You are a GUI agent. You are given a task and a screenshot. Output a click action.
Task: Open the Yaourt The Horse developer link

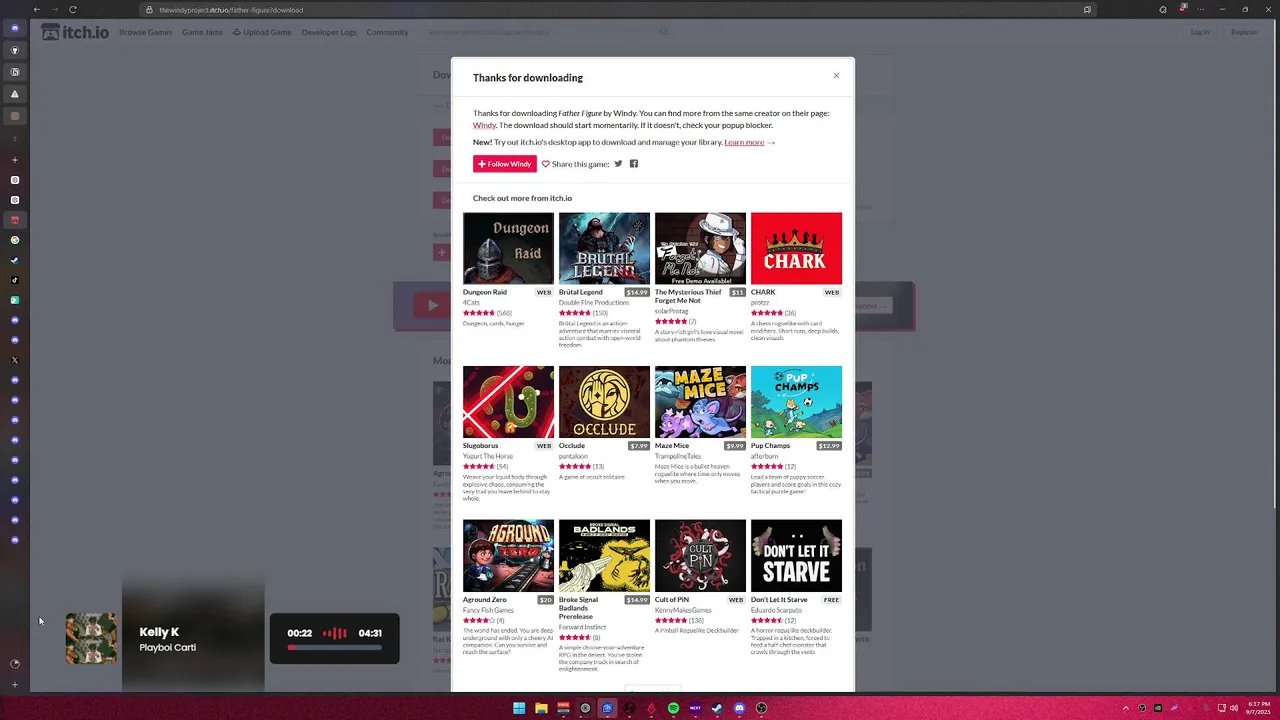pos(488,456)
